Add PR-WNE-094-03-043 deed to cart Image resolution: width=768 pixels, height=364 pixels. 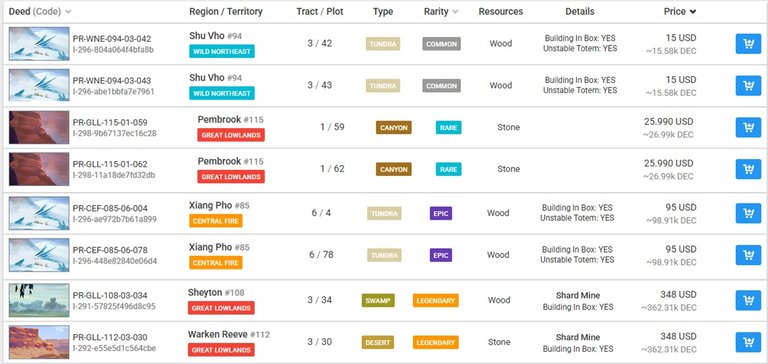pos(748,86)
